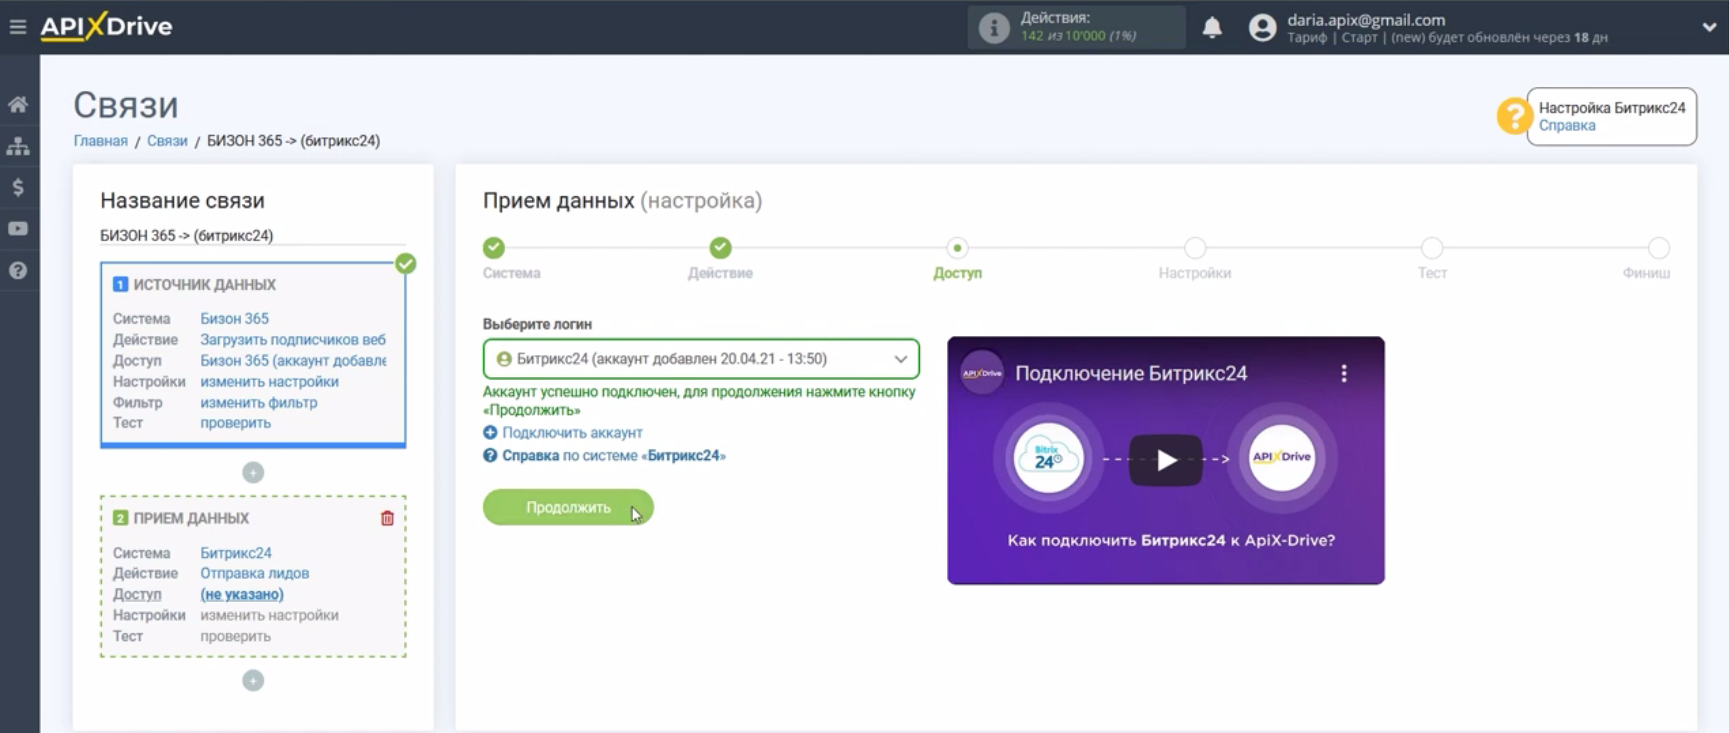Click Подключить аккаунт link

(572, 433)
